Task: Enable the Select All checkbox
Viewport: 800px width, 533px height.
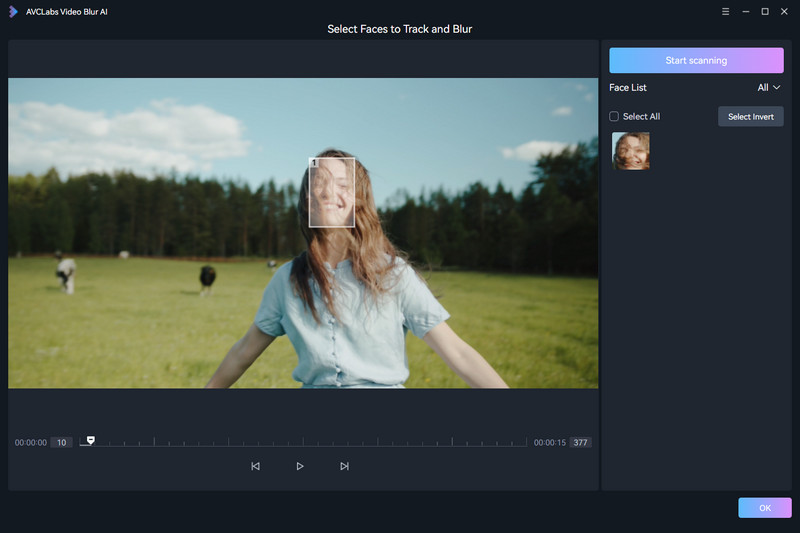Action: [x=615, y=117]
